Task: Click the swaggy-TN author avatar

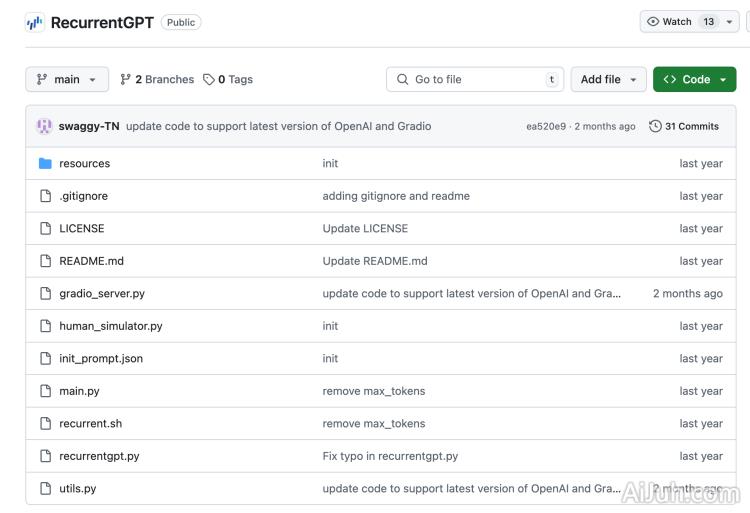Action: coord(44,126)
